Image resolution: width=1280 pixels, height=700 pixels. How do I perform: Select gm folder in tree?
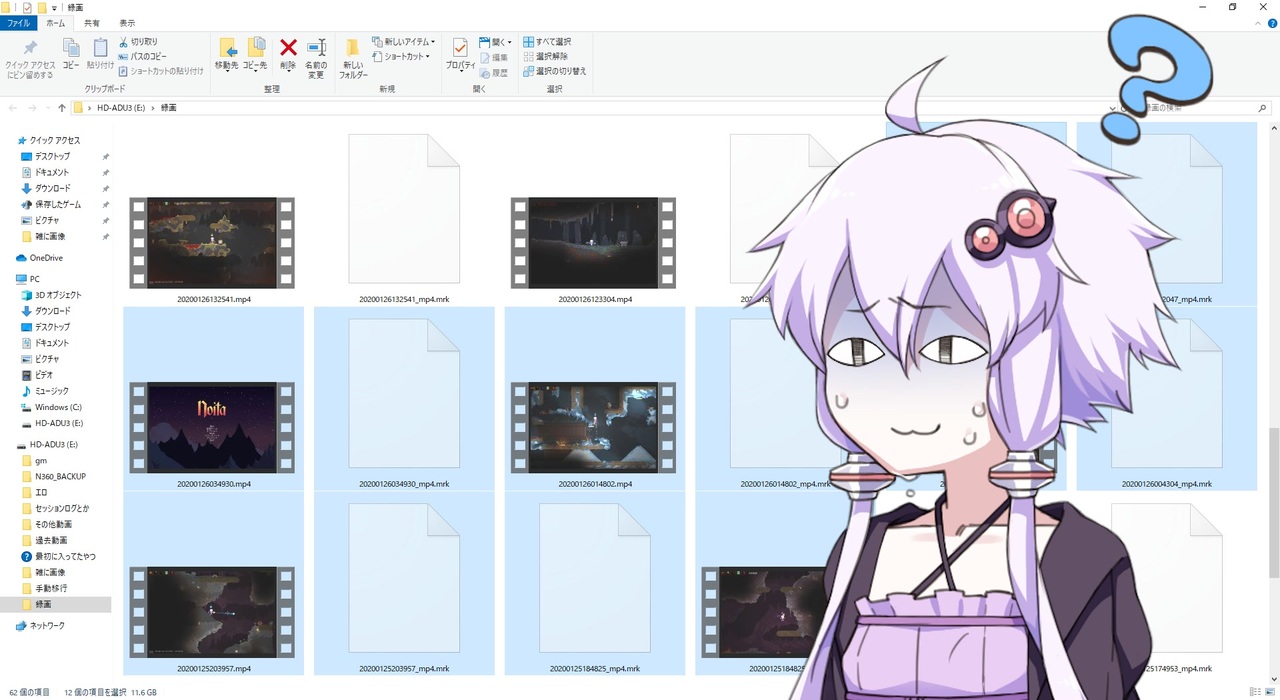click(34, 460)
